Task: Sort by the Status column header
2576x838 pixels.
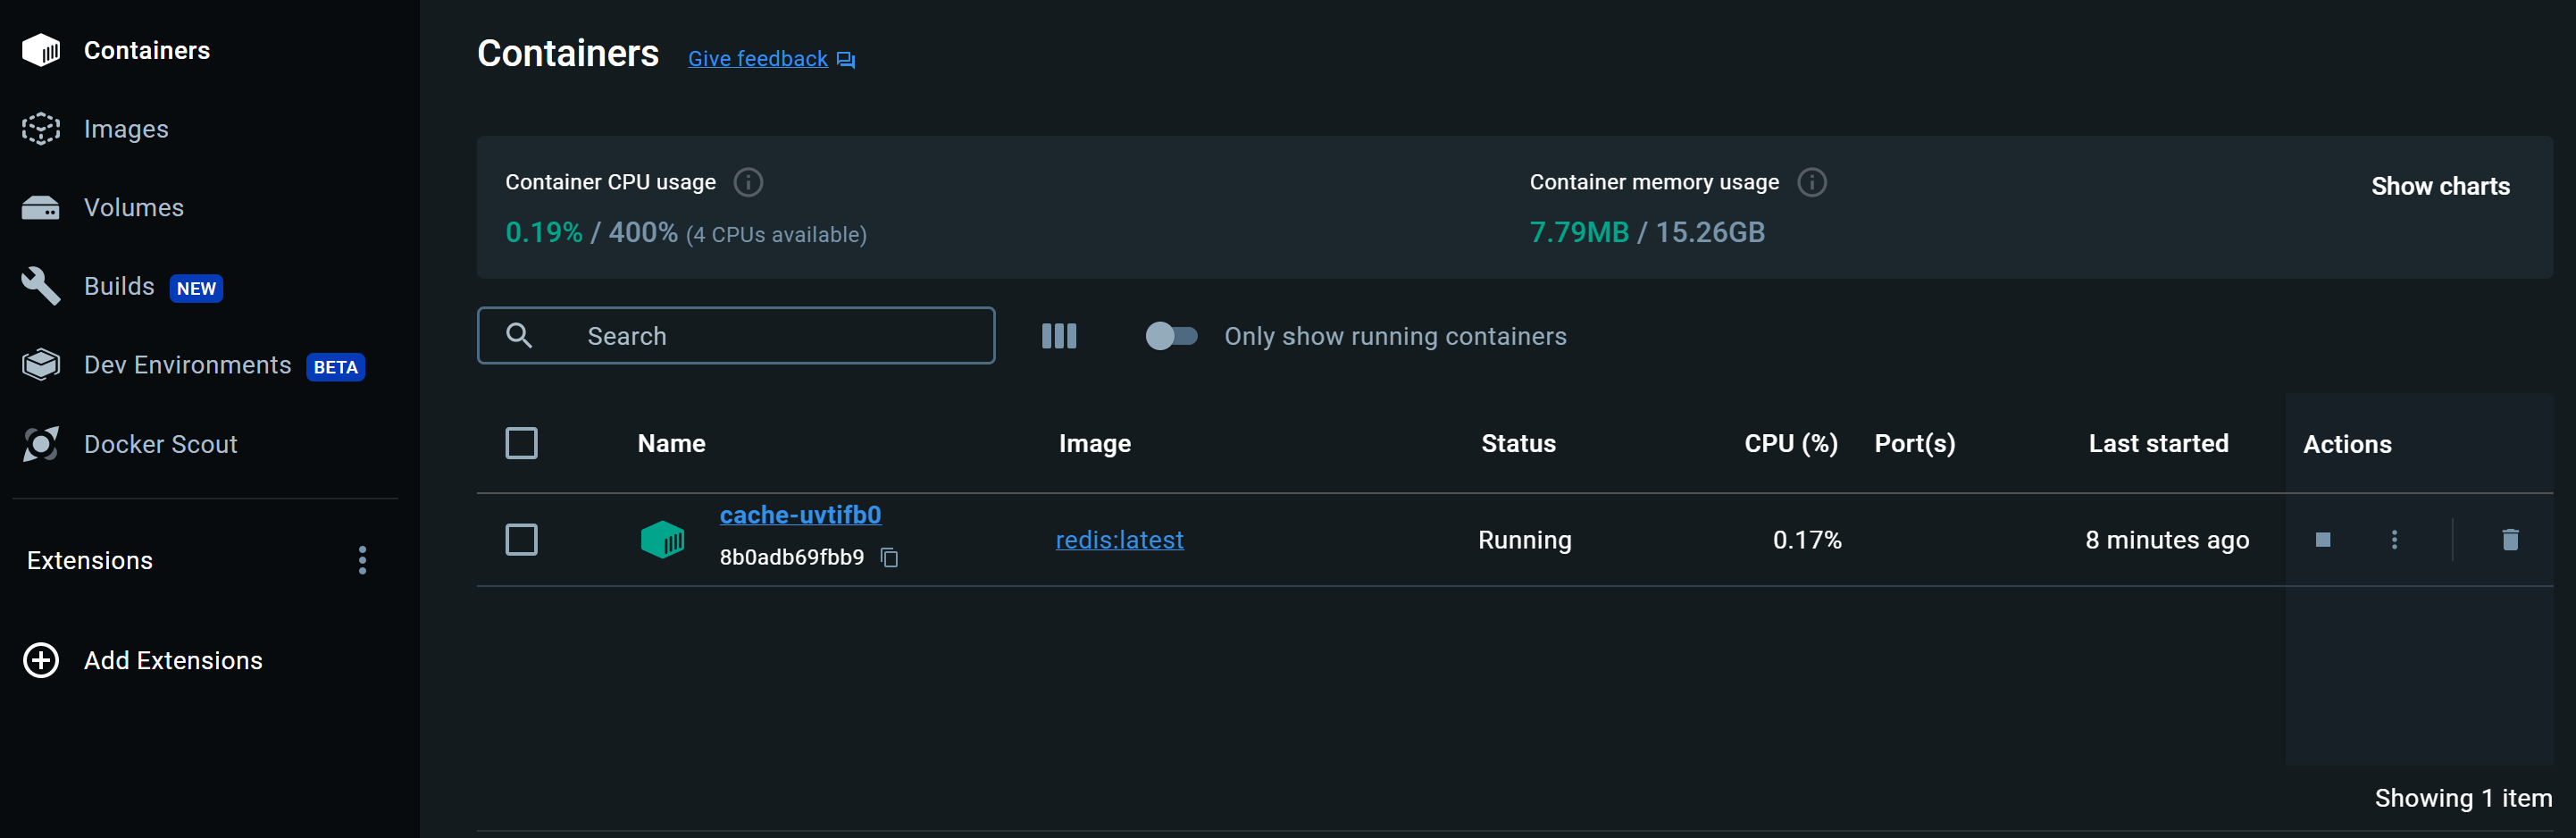Action: click(x=1518, y=443)
